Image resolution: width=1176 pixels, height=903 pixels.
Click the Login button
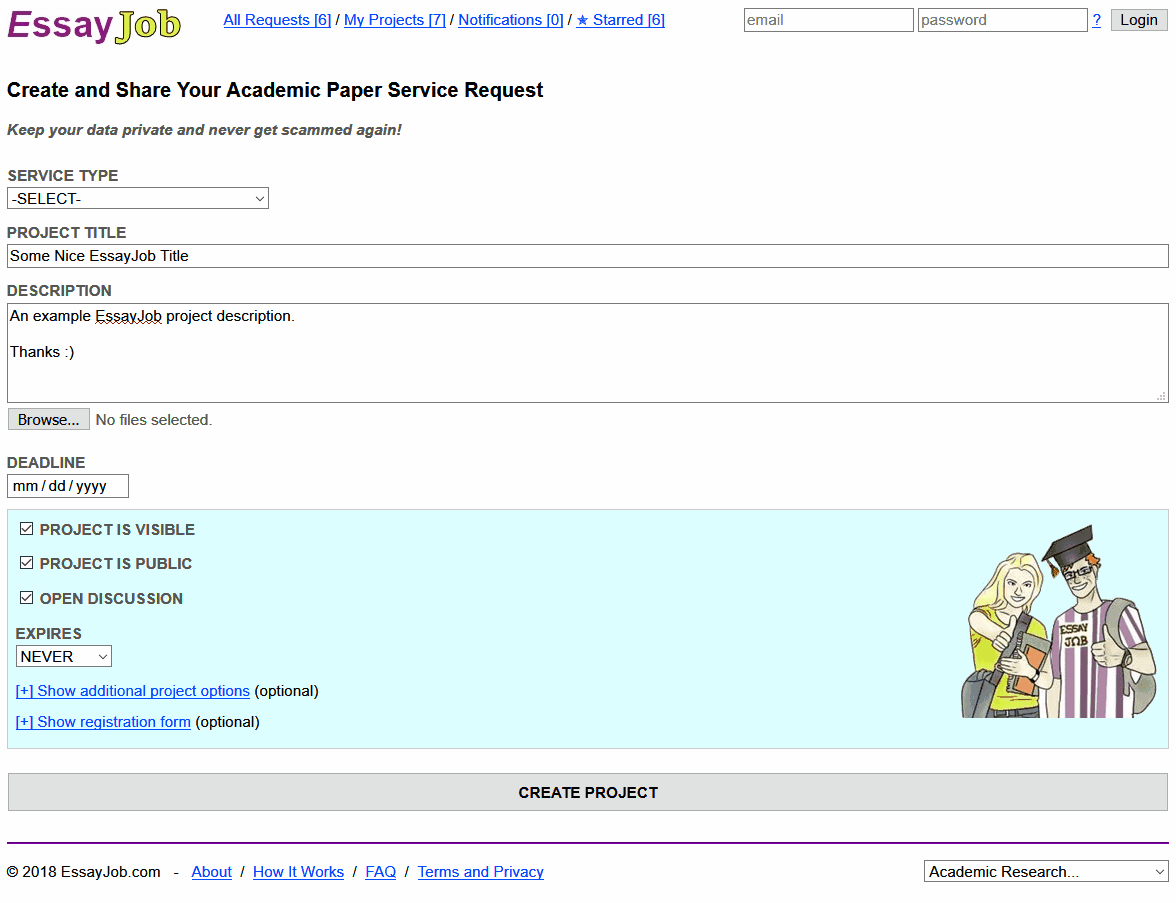point(1138,20)
